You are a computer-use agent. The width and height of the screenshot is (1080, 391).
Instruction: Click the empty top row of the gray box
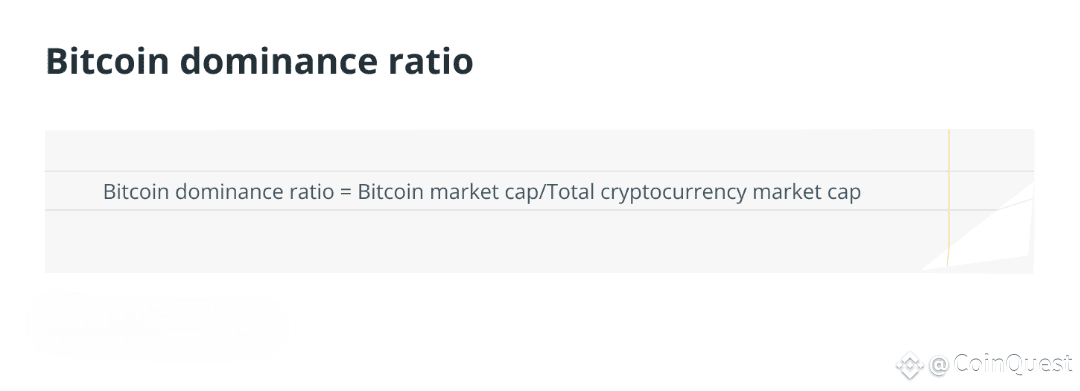pos(496,150)
